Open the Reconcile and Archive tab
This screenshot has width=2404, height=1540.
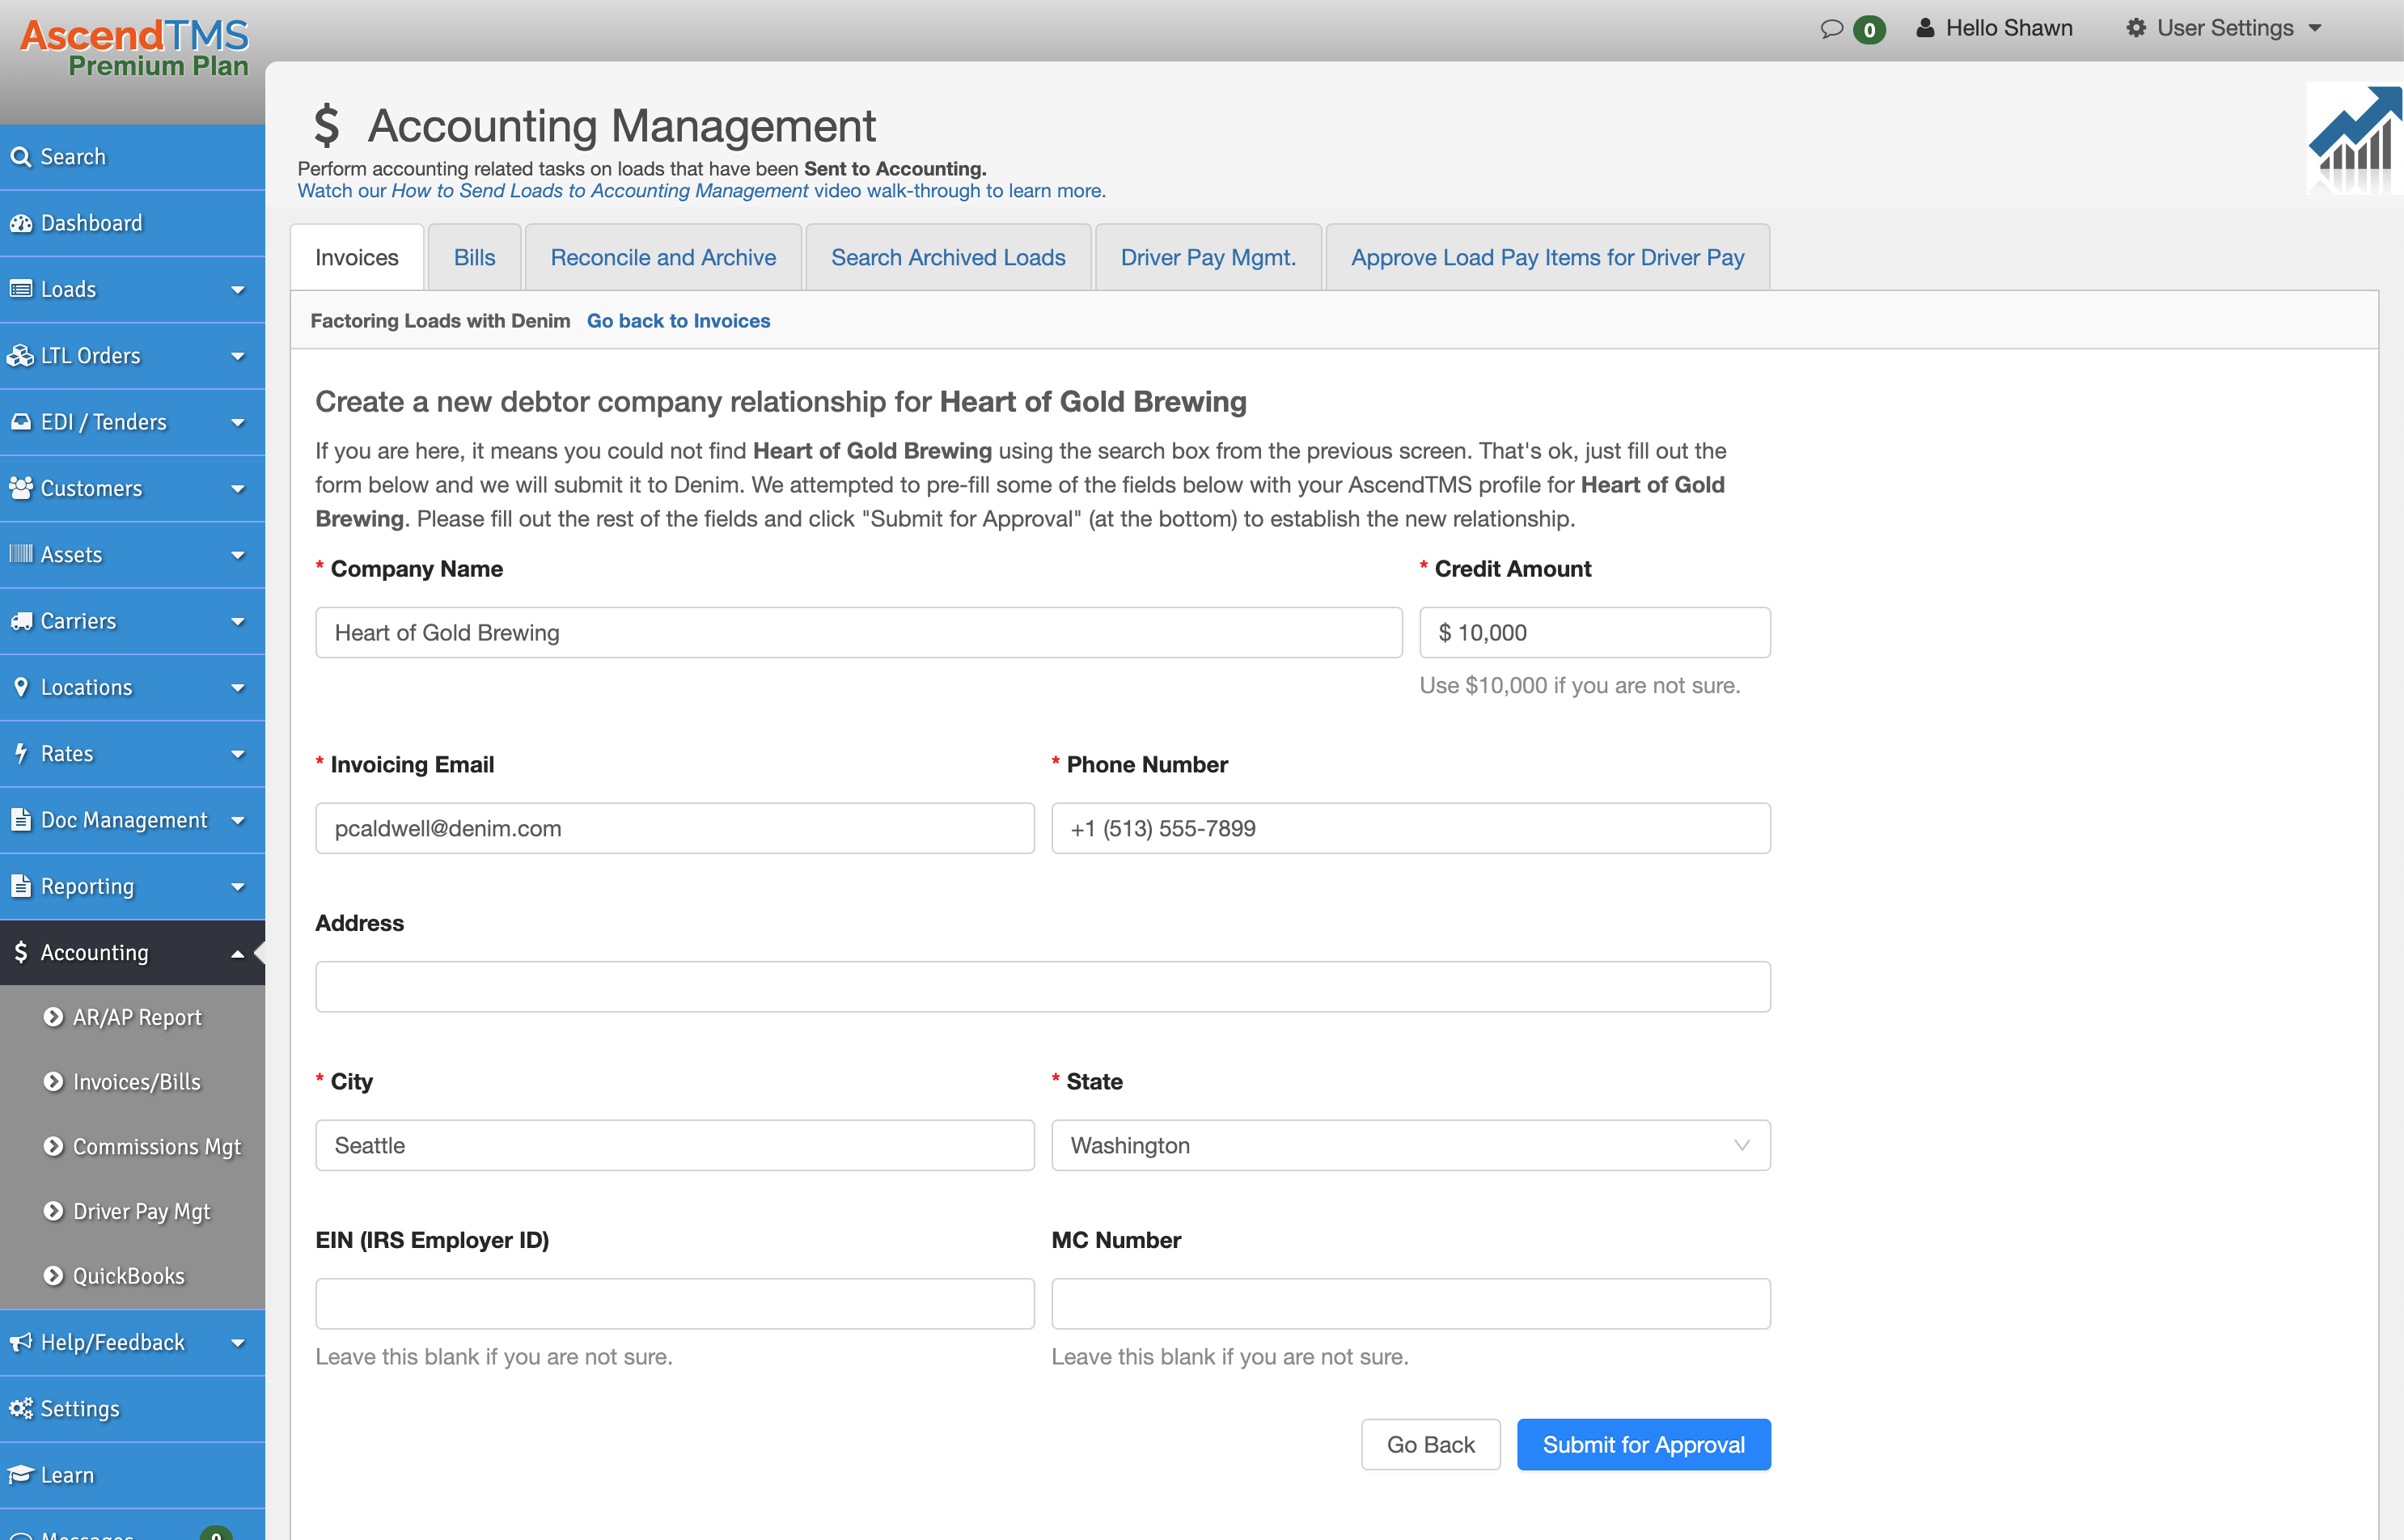(x=663, y=257)
